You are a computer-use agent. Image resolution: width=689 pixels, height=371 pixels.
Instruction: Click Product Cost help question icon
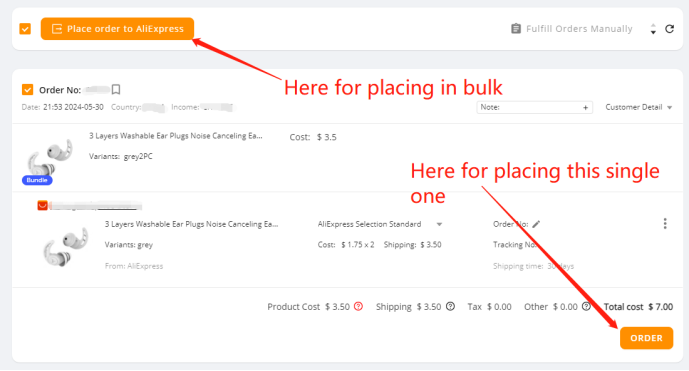tap(359, 306)
